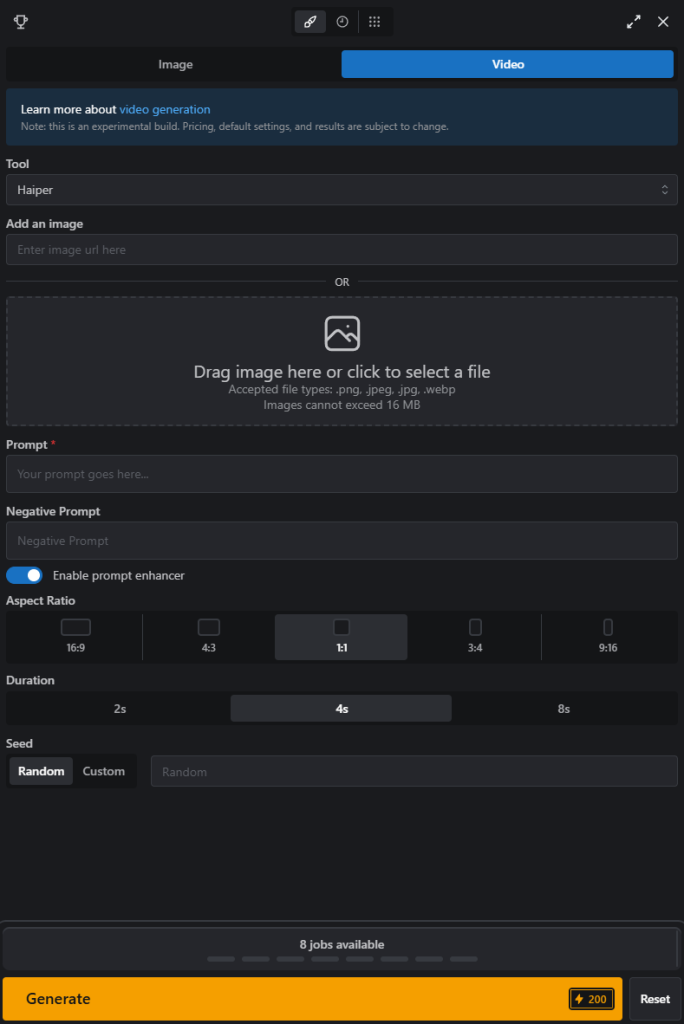The image size is (684, 1024).
Task: Select the Random seed option
Action: pos(40,770)
